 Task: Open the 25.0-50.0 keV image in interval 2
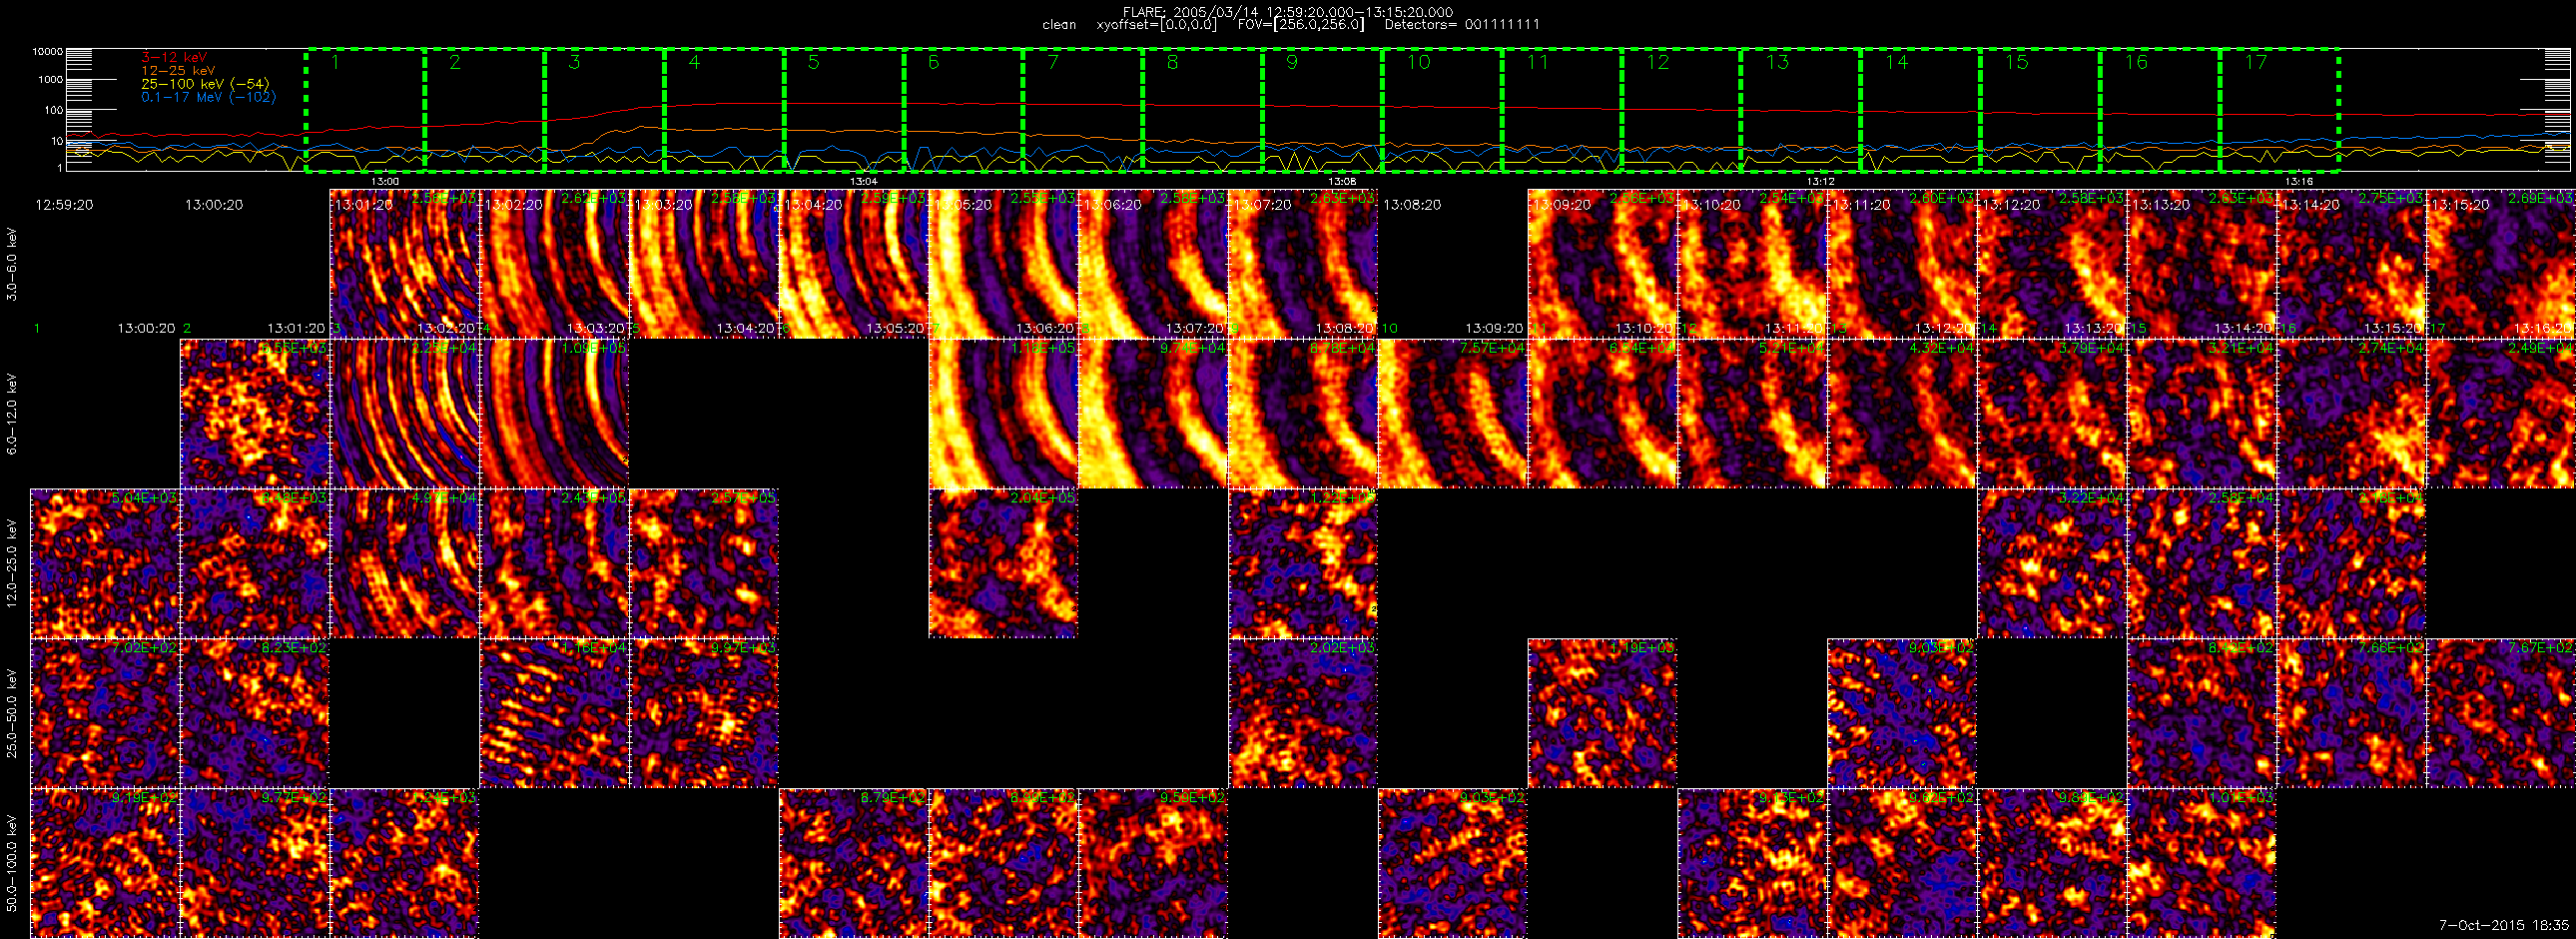[255, 713]
